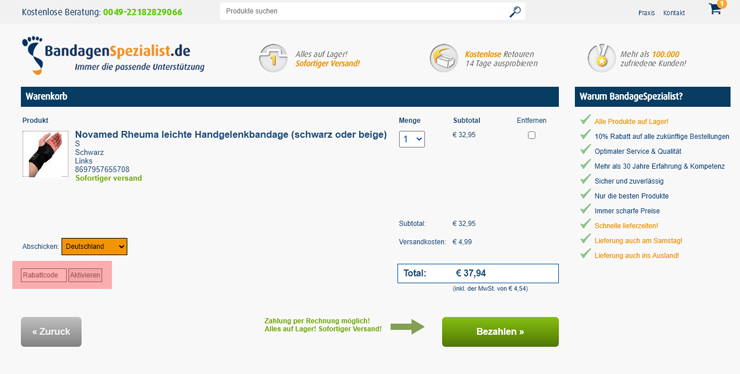Click 'Mehr als 30 Jahre Erfahrung & Kompetenz'
Screen dimensions: 740x374
tap(660, 166)
